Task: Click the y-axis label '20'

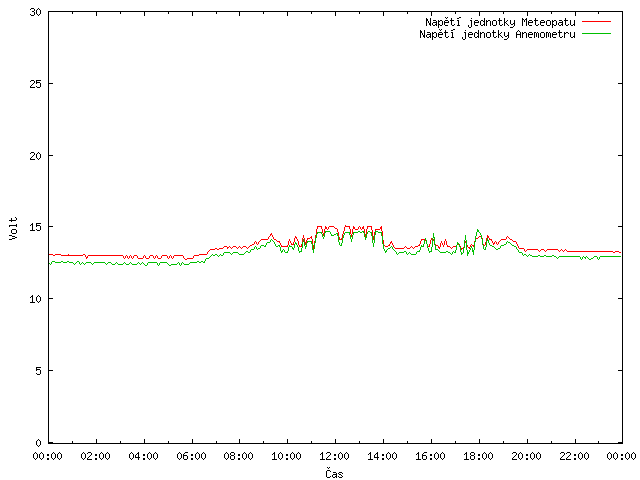Action: [36, 156]
